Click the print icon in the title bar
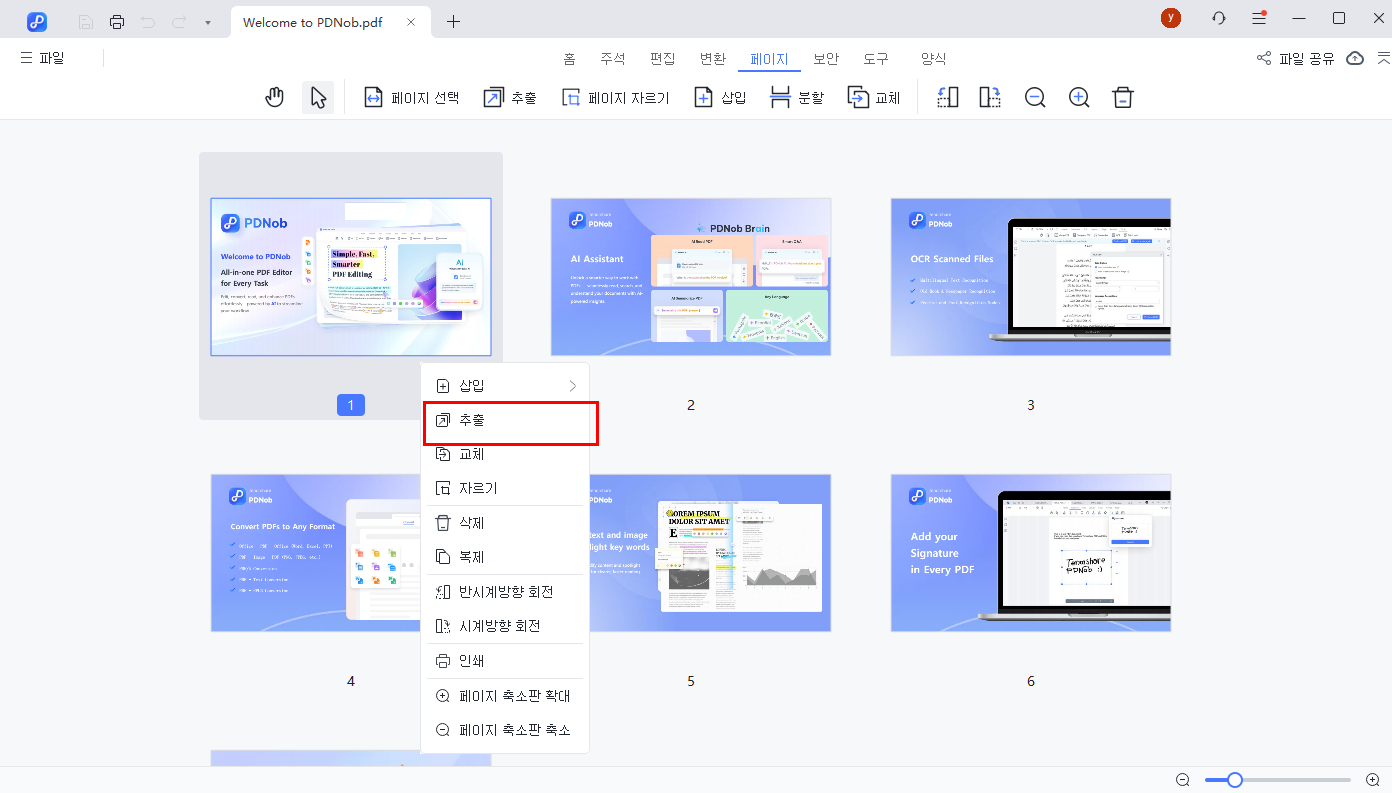This screenshot has width=1392, height=793. coord(117,21)
